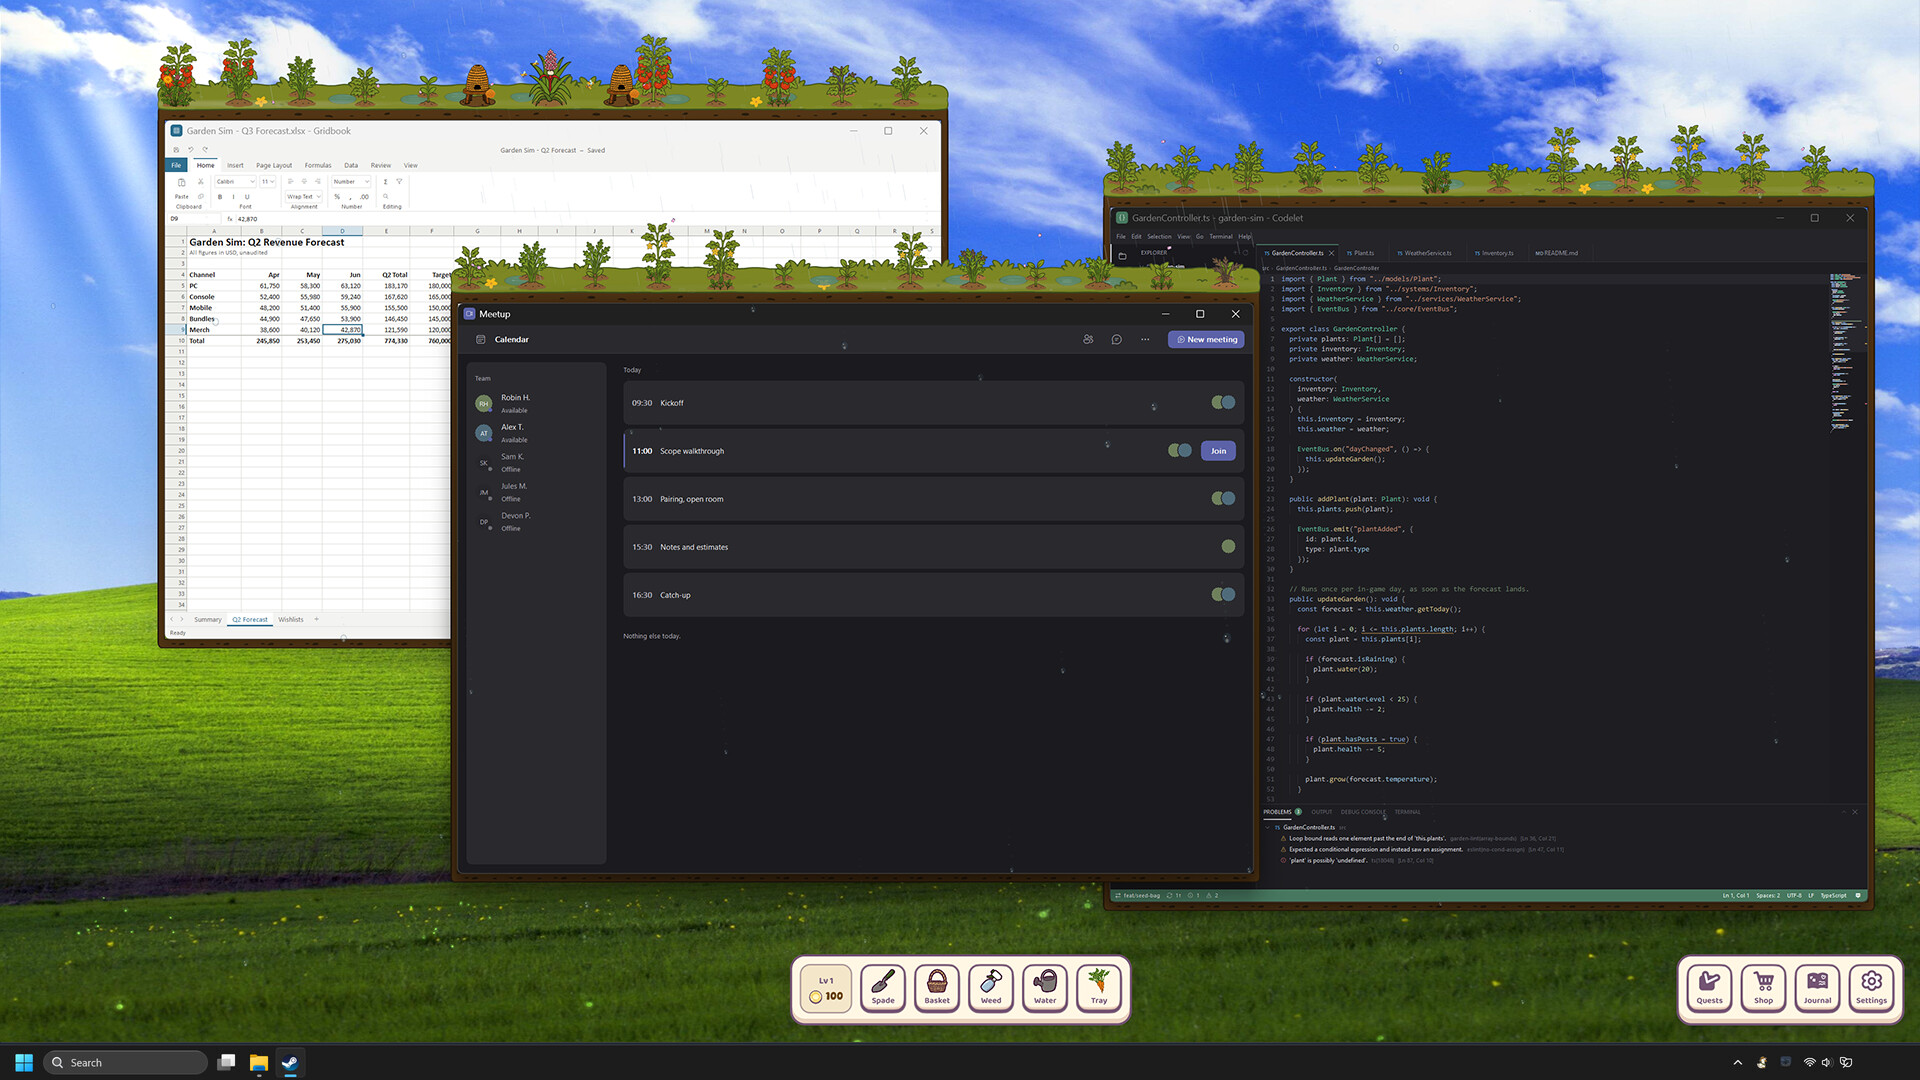Open more options ellipsis in Meetup
The width and height of the screenshot is (1920, 1080).
pyautogui.click(x=1145, y=339)
